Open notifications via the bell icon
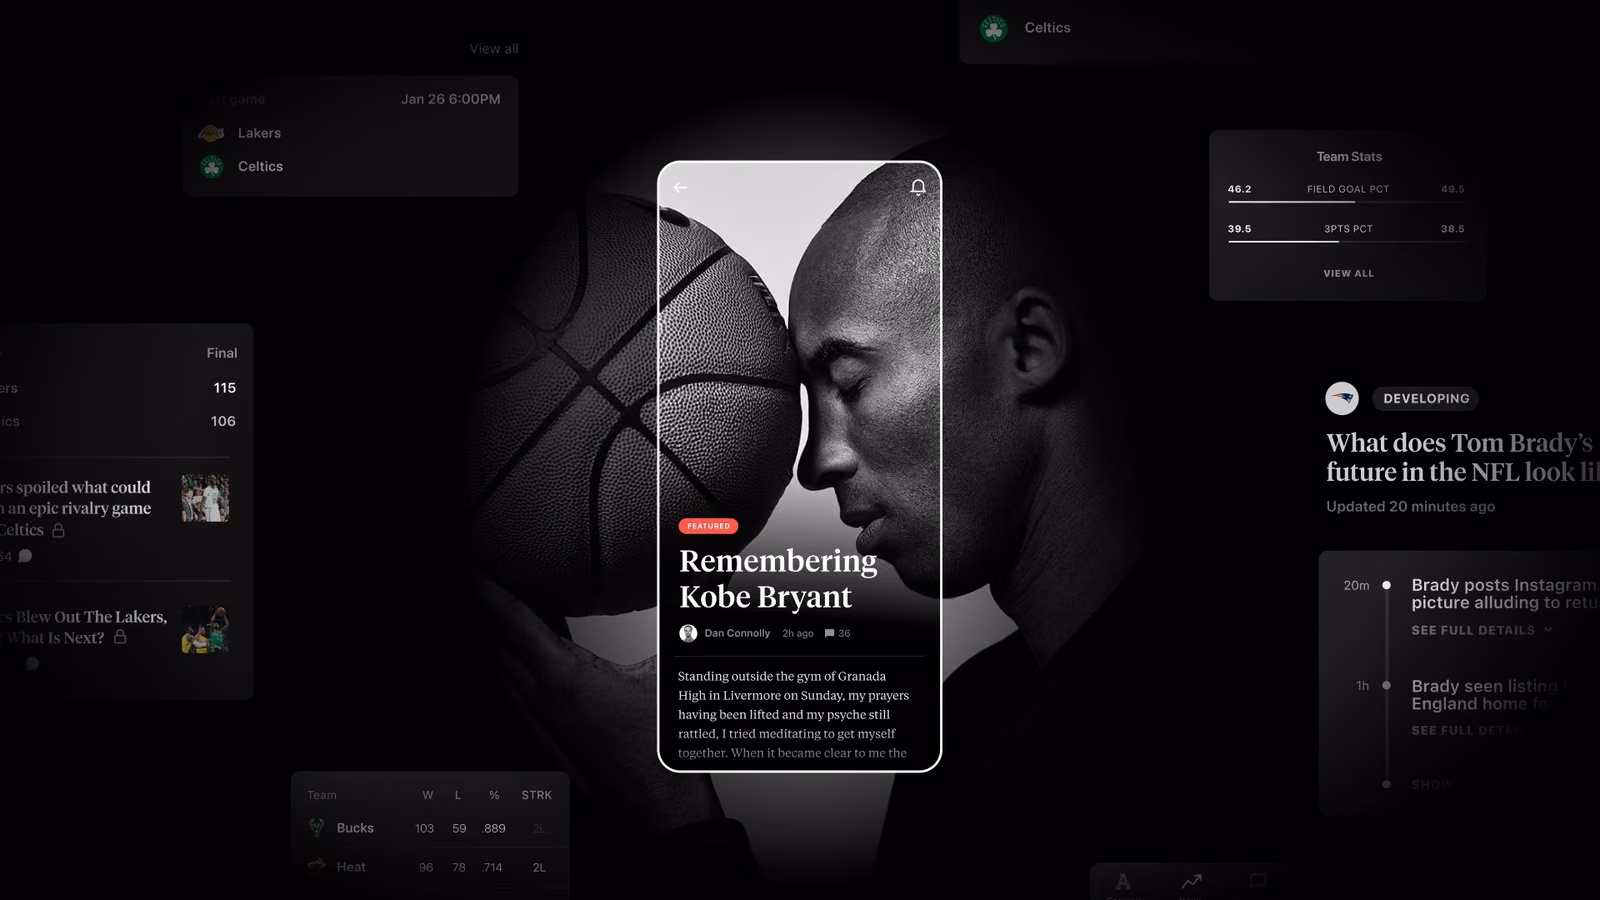The image size is (1600, 900). (918, 187)
